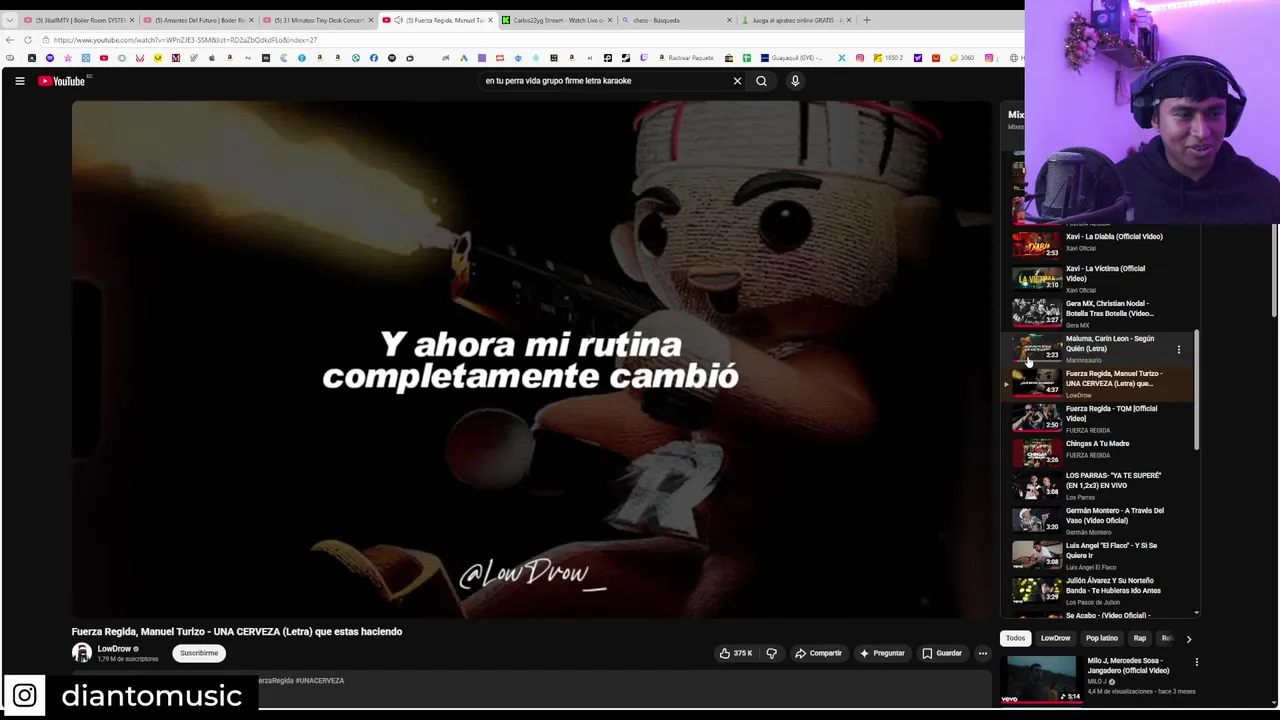Image resolution: width=1280 pixels, height=720 pixels.
Task: Close the chess - Búsqueda tab
Action: [x=729, y=20]
